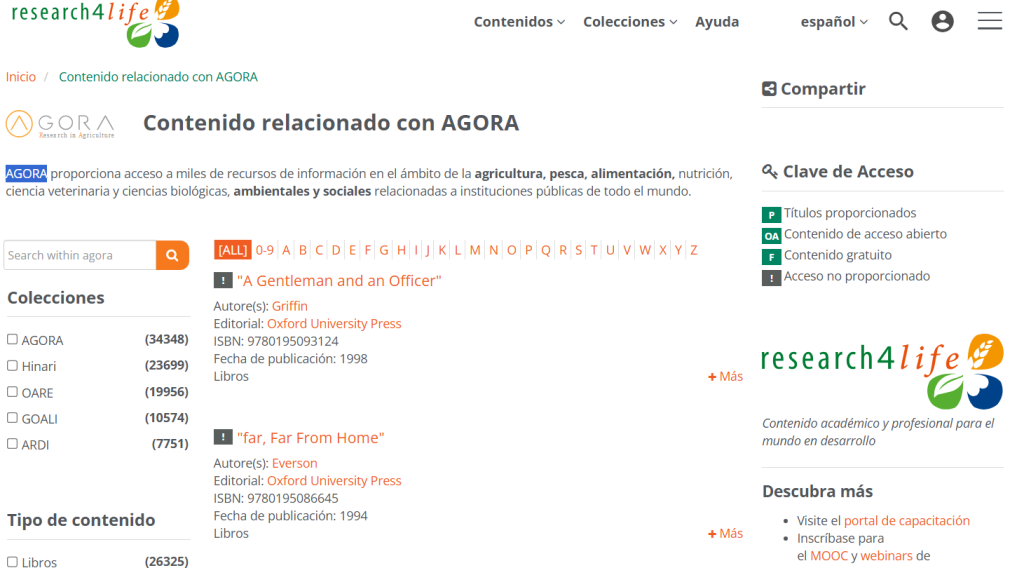Open the español language dropdown
This screenshot has height=568, width=1024.
(834, 22)
